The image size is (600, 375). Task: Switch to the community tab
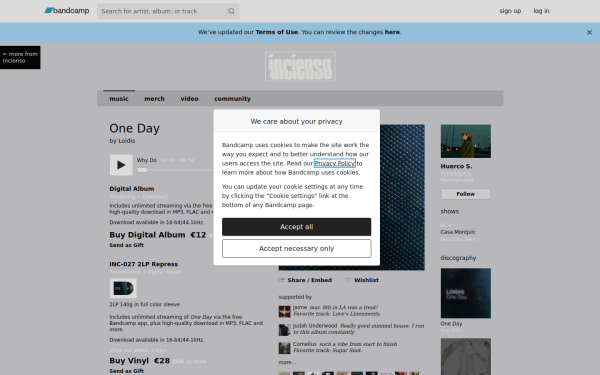[x=232, y=99]
